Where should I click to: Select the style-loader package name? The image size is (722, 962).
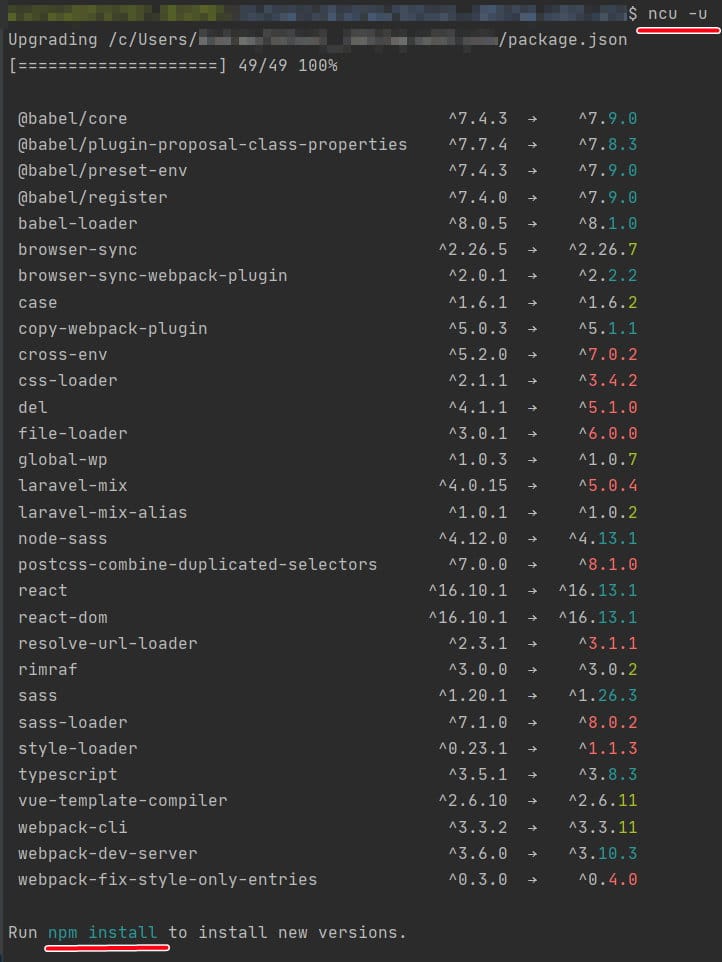tap(77, 748)
